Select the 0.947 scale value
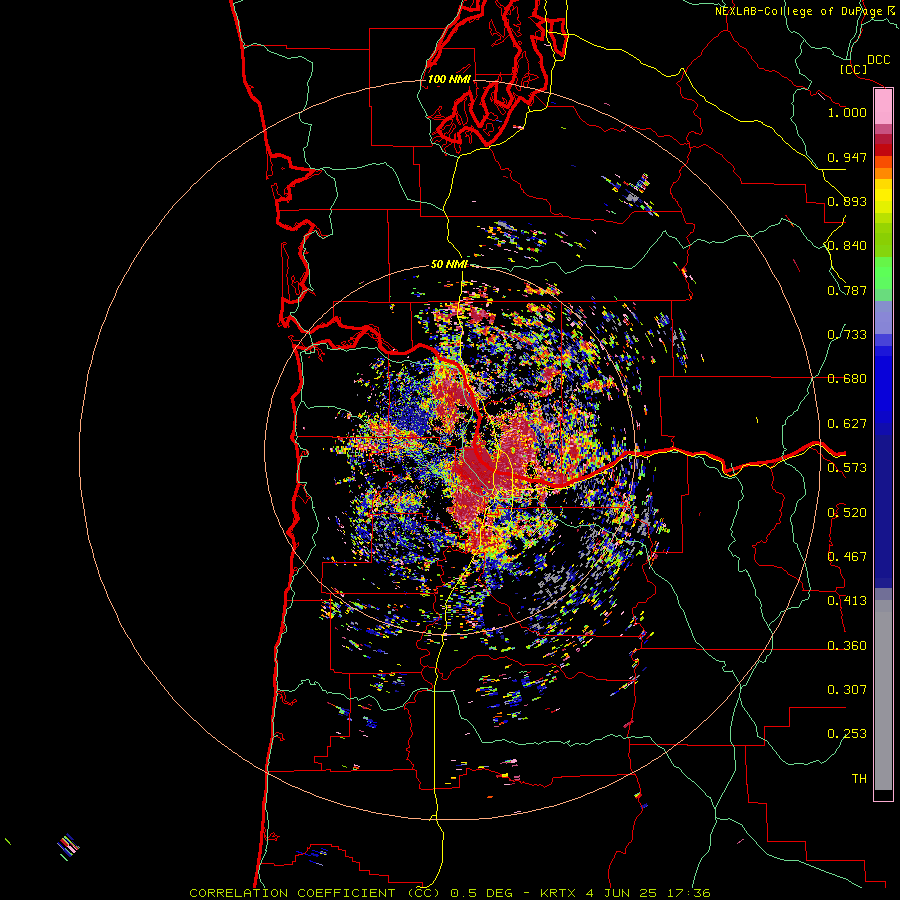Screen dimensions: 900x900 (847, 157)
